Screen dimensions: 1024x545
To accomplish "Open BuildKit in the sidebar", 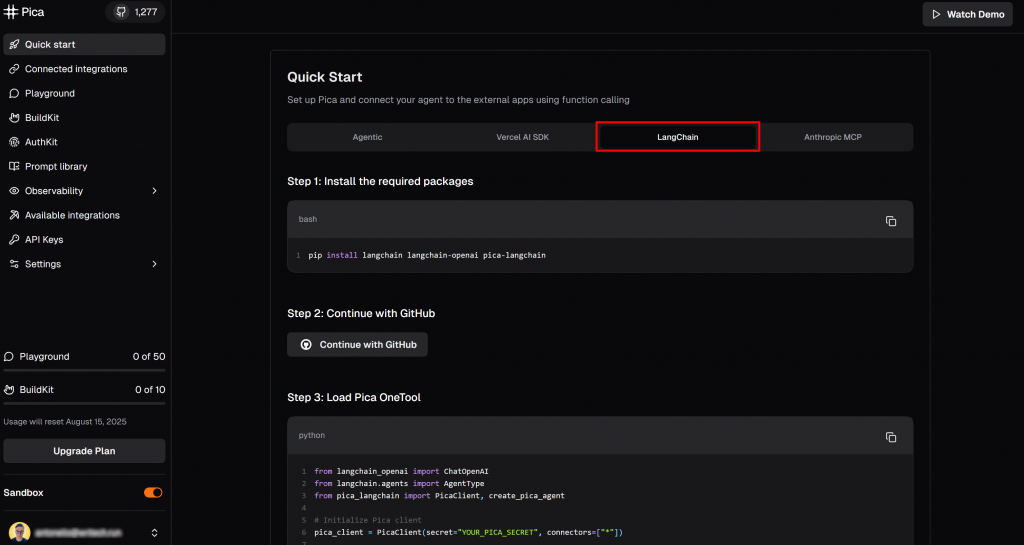I will coord(42,118).
